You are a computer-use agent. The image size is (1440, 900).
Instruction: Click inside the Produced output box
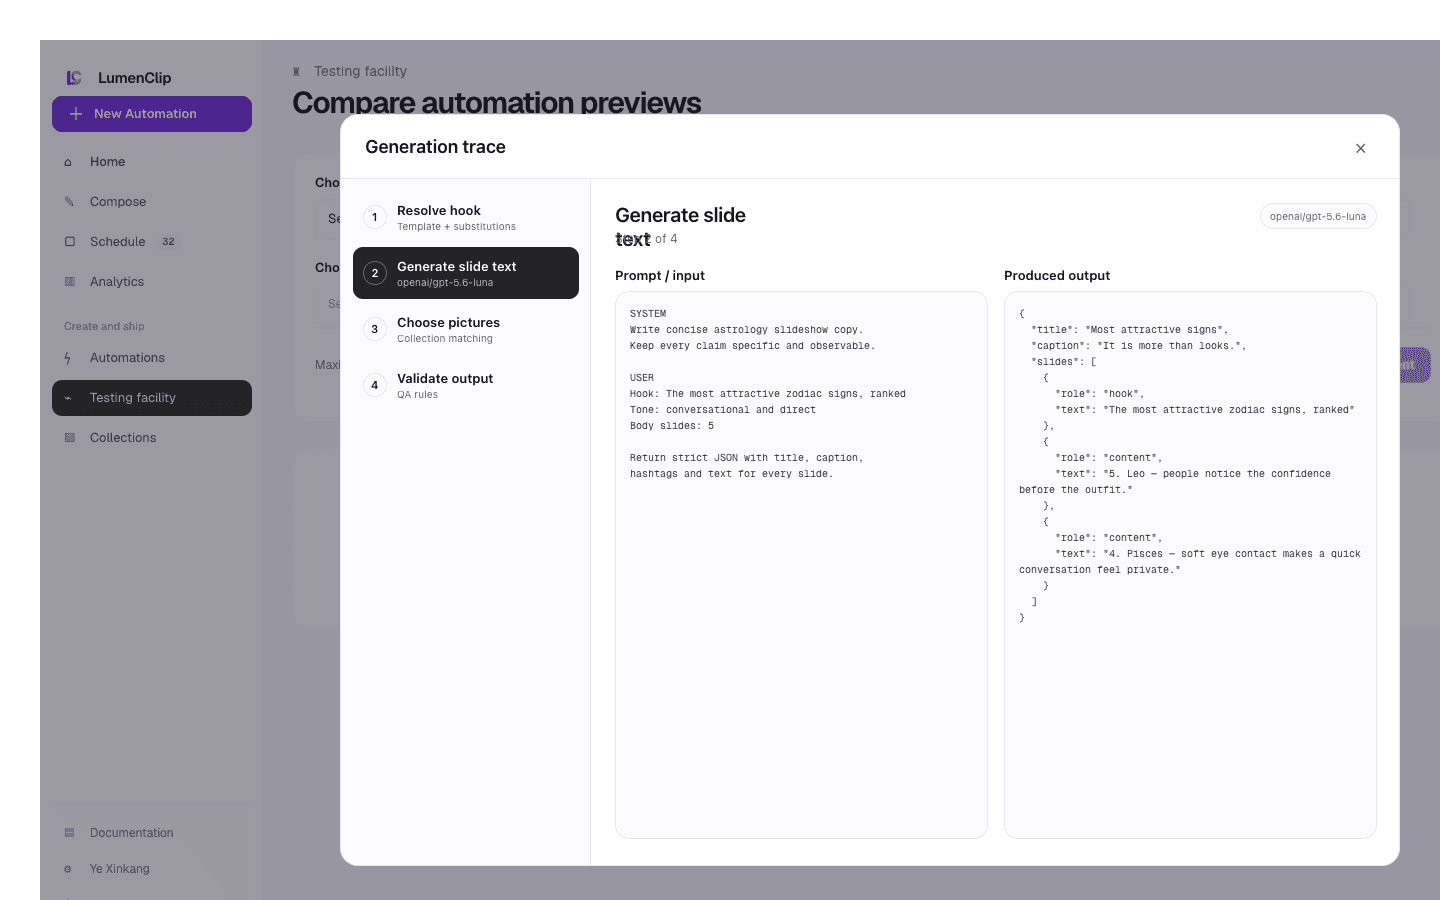click(1190, 565)
